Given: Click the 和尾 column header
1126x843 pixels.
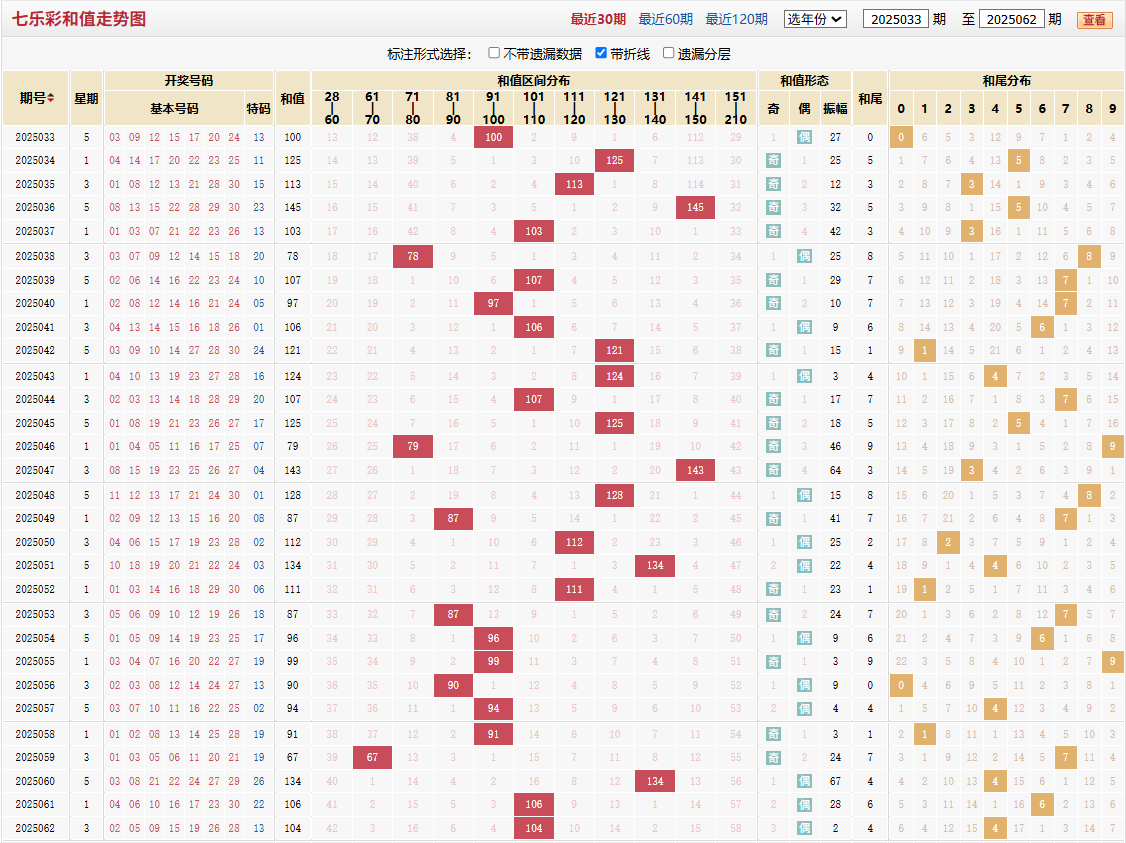Looking at the screenshot, I should 870,98.
